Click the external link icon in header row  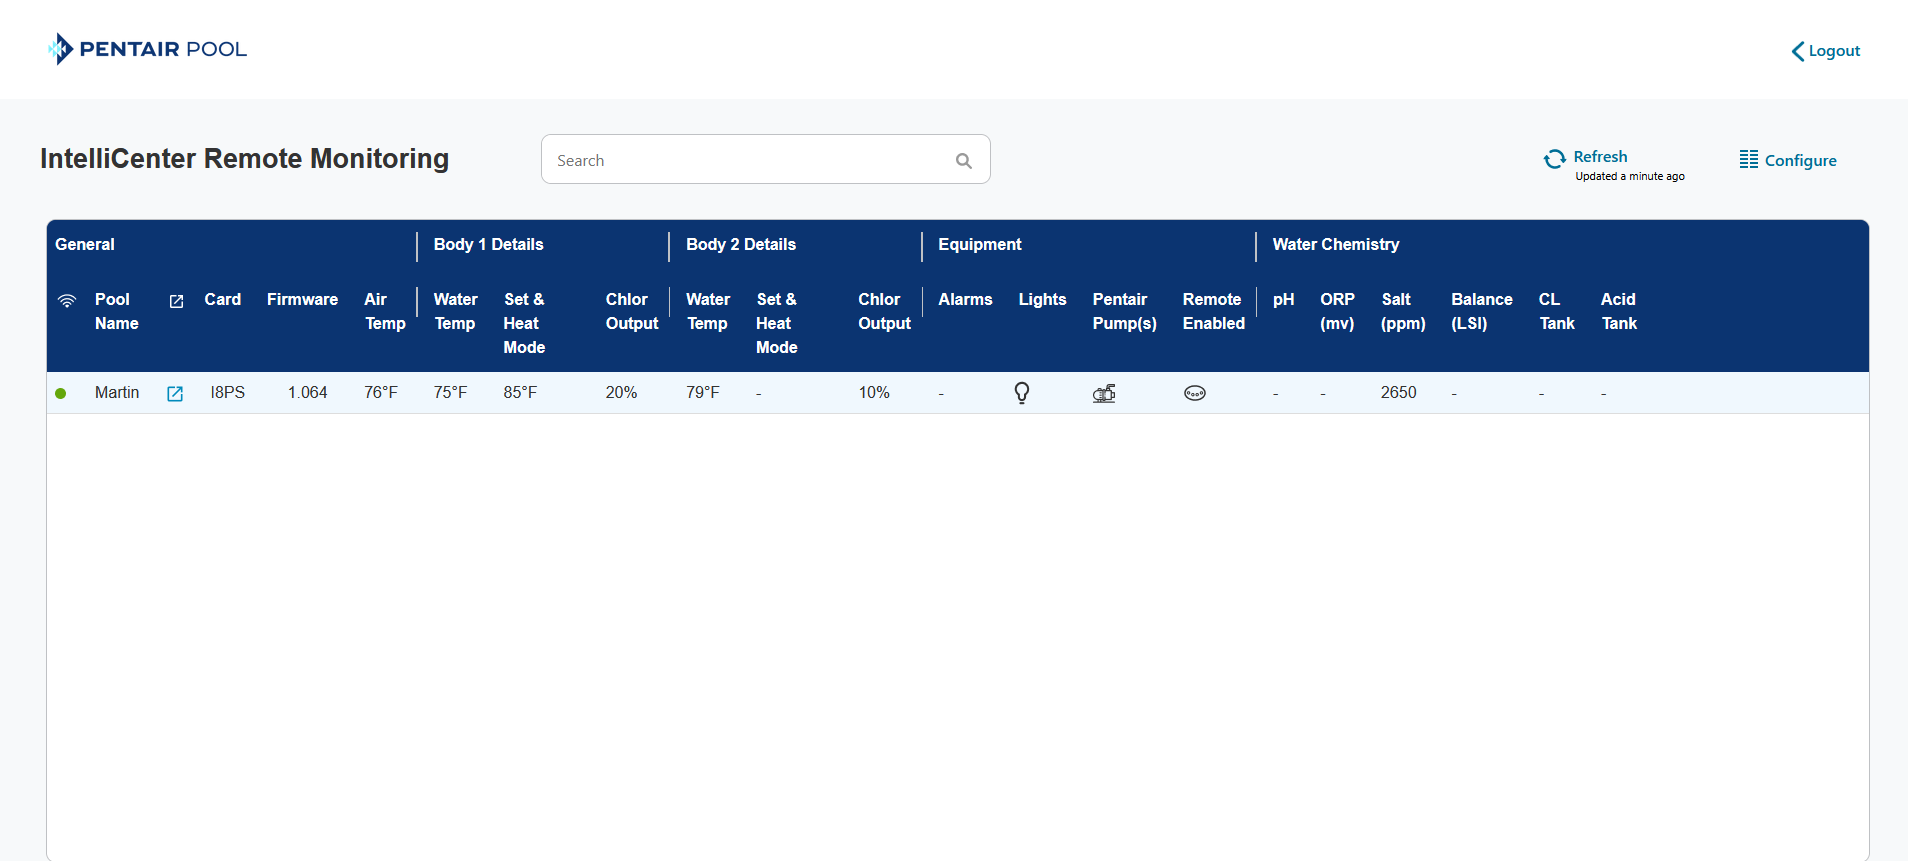[176, 301]
